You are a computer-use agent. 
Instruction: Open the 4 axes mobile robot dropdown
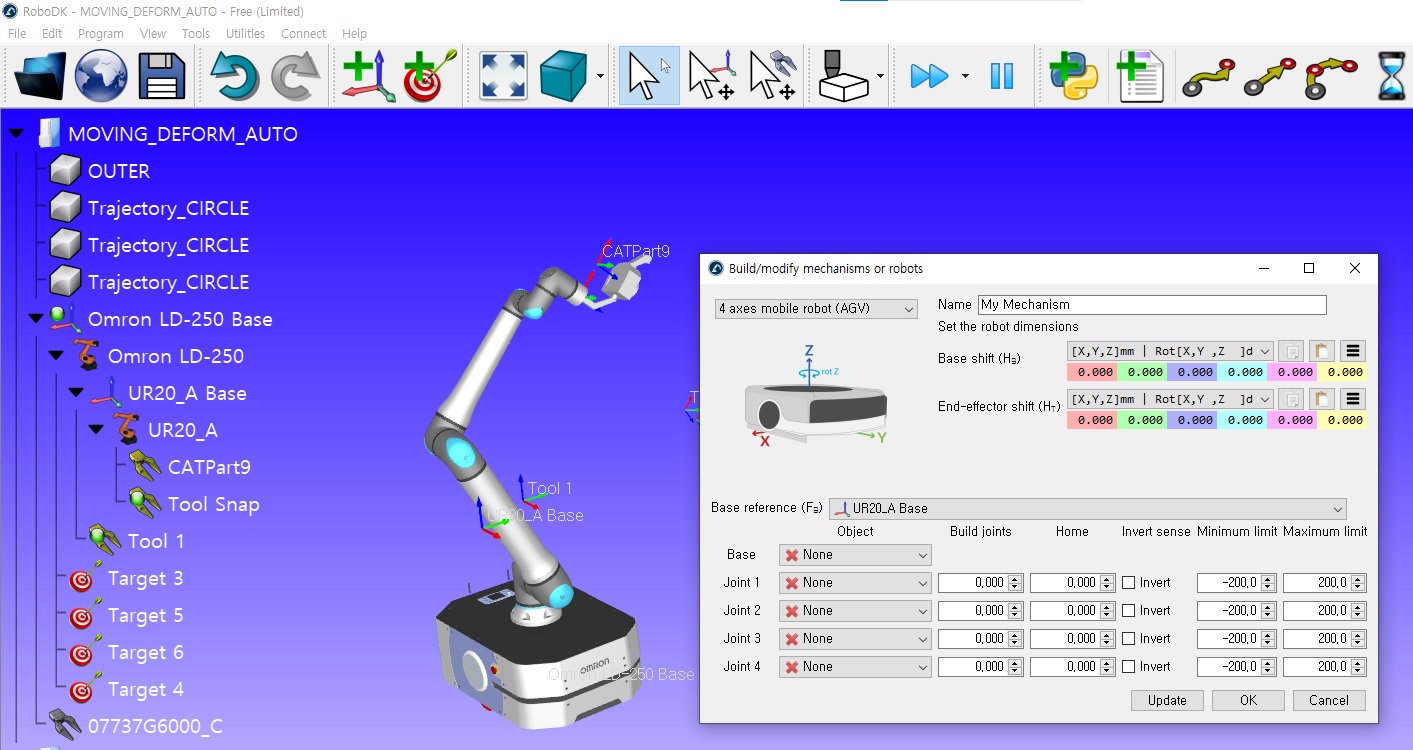click(816, 309)
